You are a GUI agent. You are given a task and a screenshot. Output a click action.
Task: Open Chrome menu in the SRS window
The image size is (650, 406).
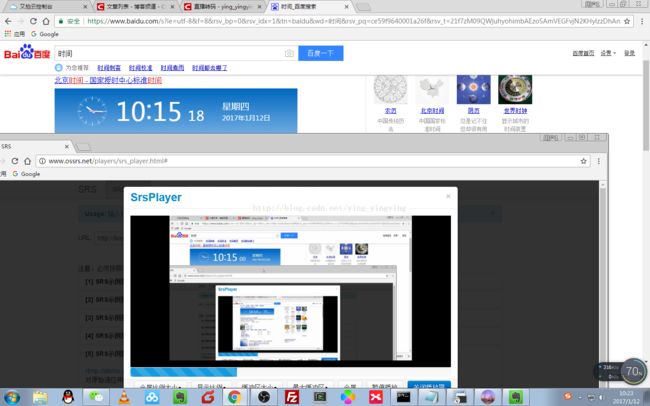599,161
